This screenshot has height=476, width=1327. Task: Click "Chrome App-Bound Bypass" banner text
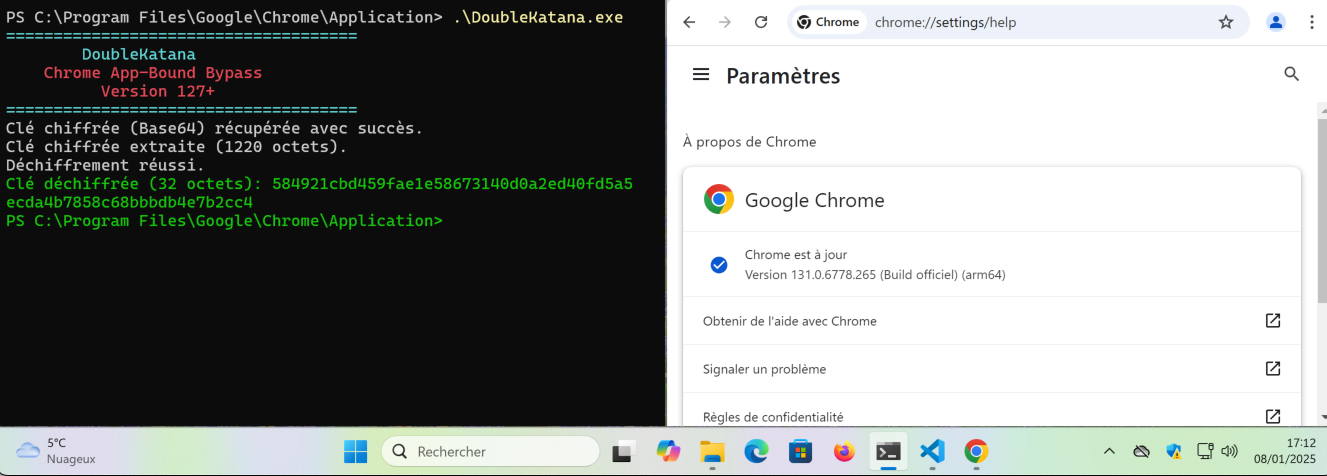(x=153, y=73)
